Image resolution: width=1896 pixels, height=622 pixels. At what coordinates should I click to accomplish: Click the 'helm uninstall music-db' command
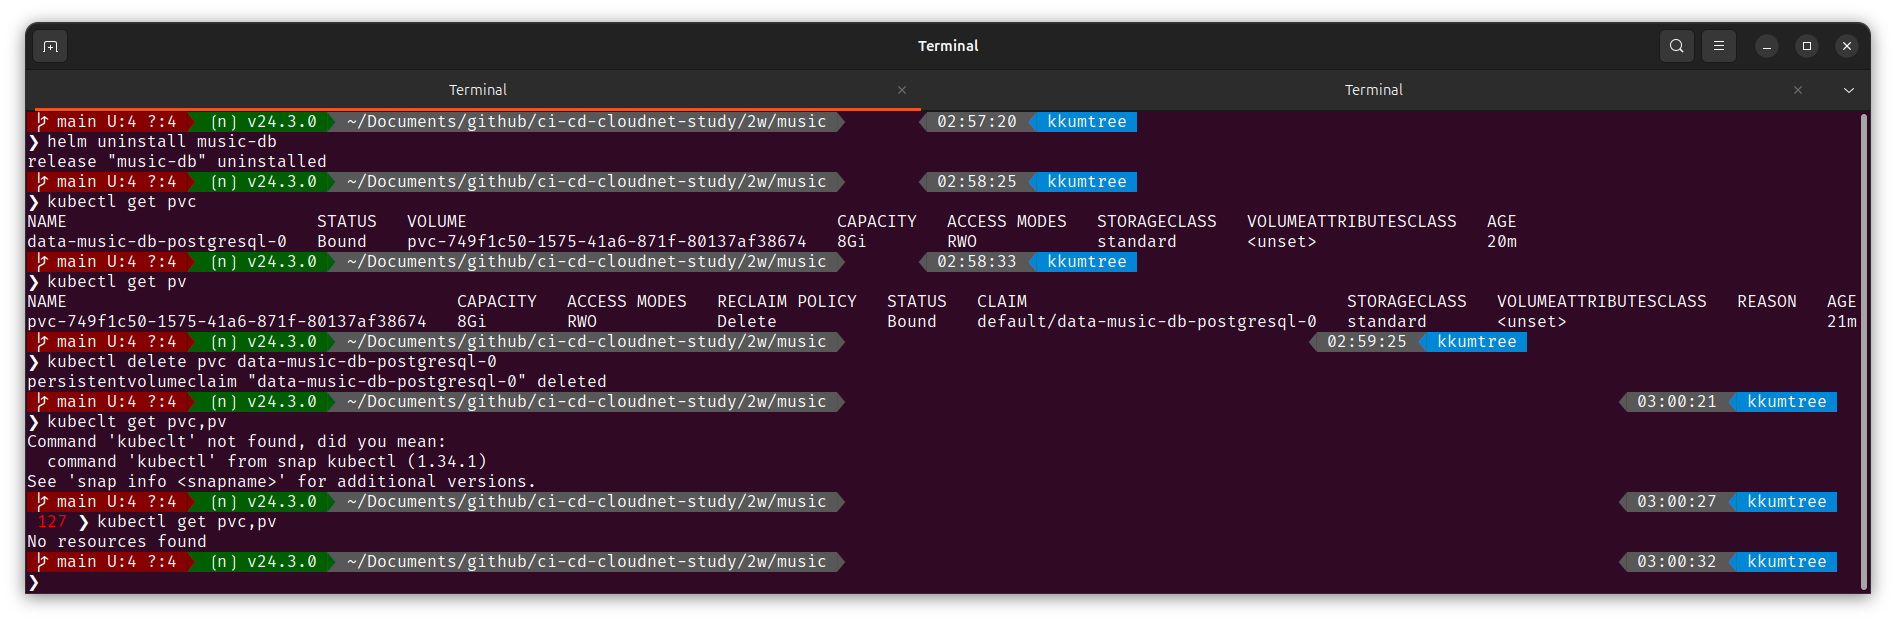pyautogui.click(x=162, y=142)
